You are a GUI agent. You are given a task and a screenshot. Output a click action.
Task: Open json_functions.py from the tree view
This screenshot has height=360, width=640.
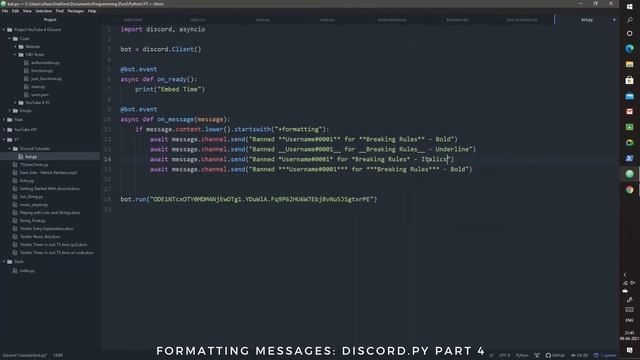(x=46, y=79)
